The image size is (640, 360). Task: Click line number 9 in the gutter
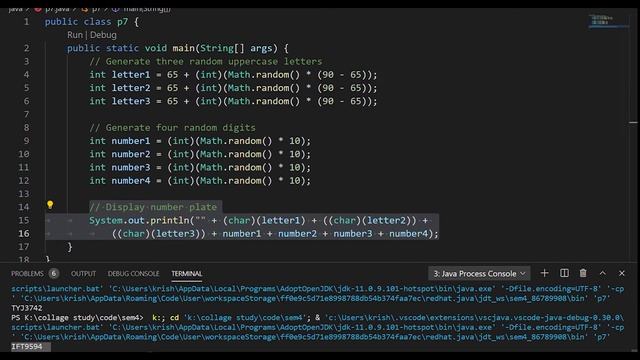tap(26, 141)
